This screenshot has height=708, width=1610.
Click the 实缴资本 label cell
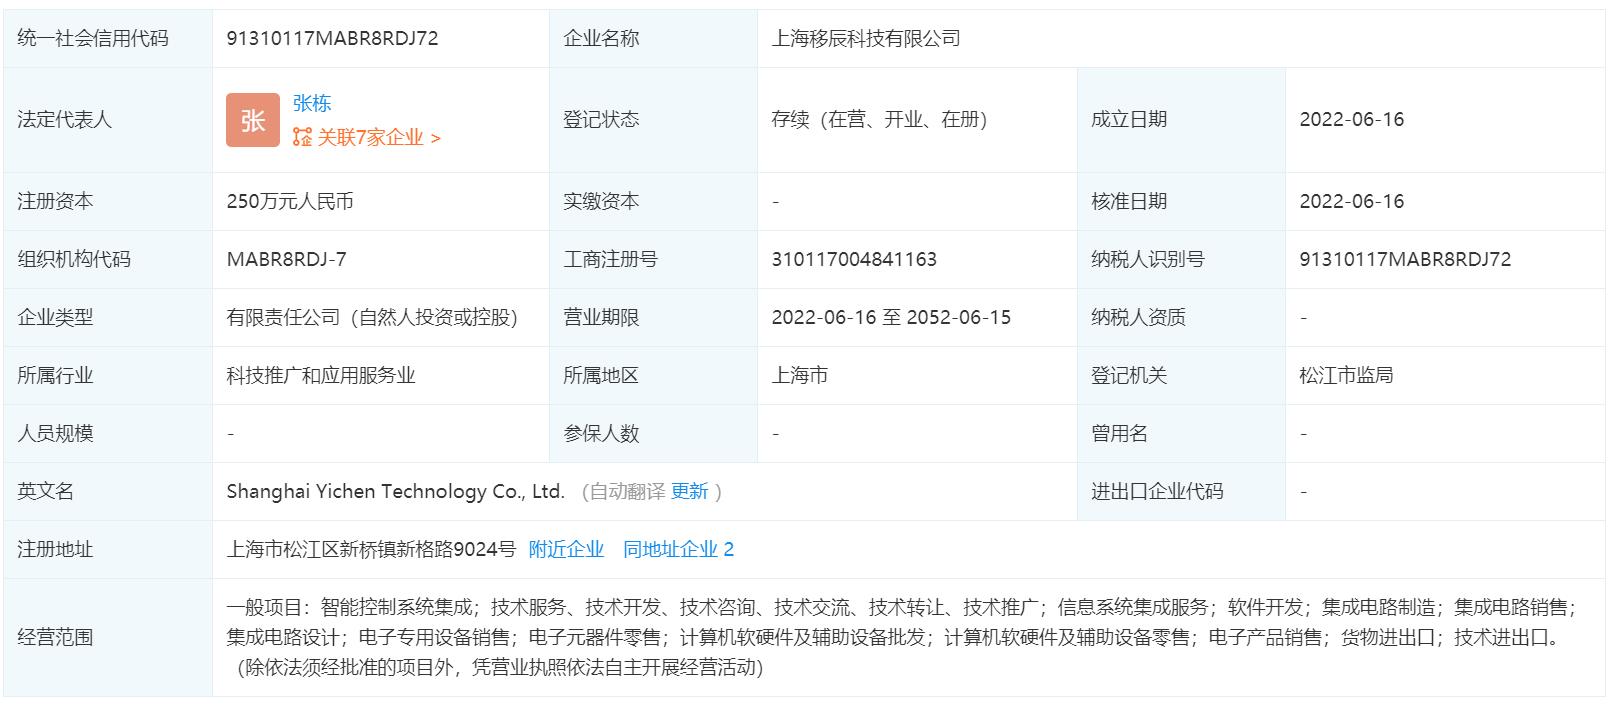point(653,201)
